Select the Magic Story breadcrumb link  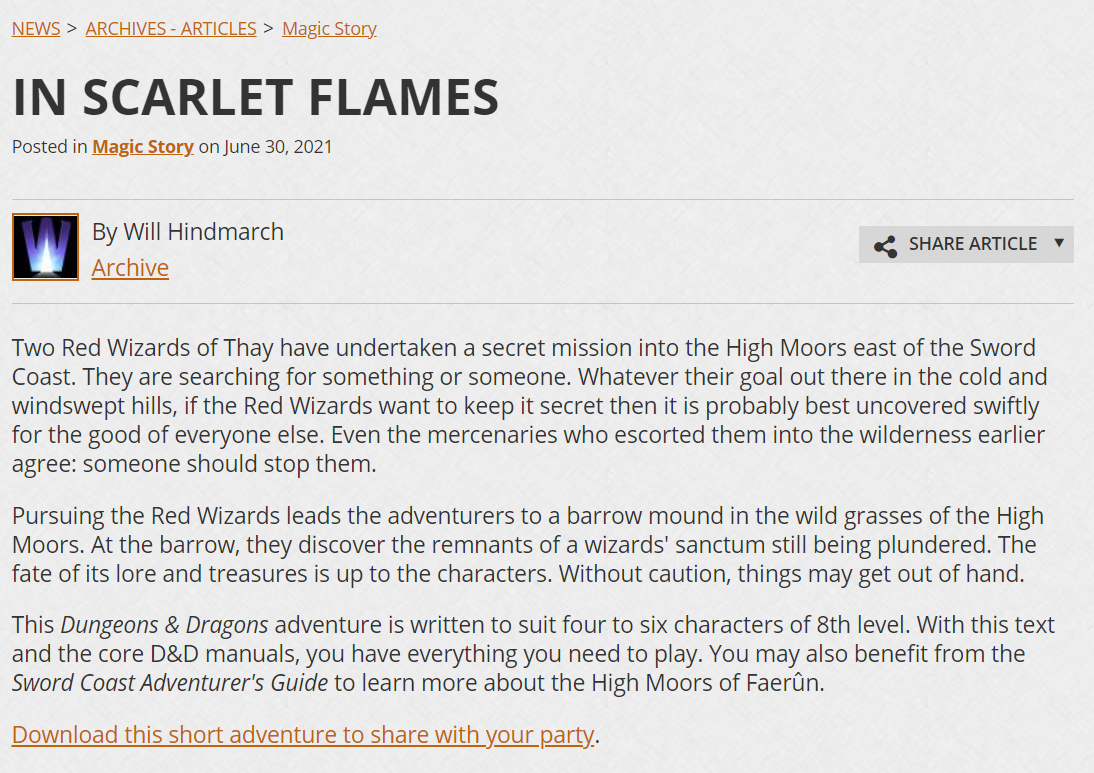point(329,29)
